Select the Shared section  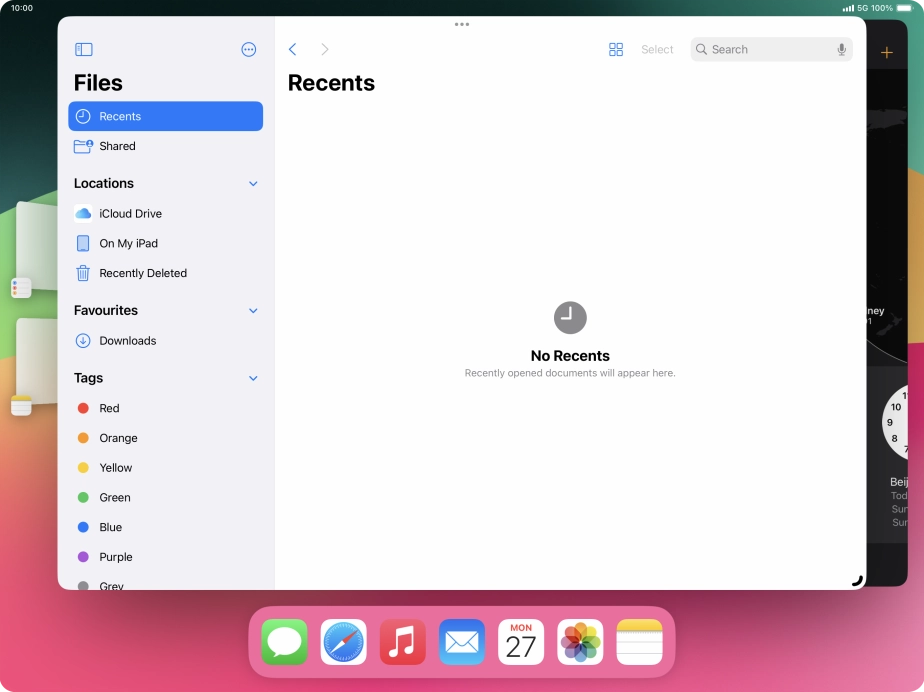[x=116, y=146]
